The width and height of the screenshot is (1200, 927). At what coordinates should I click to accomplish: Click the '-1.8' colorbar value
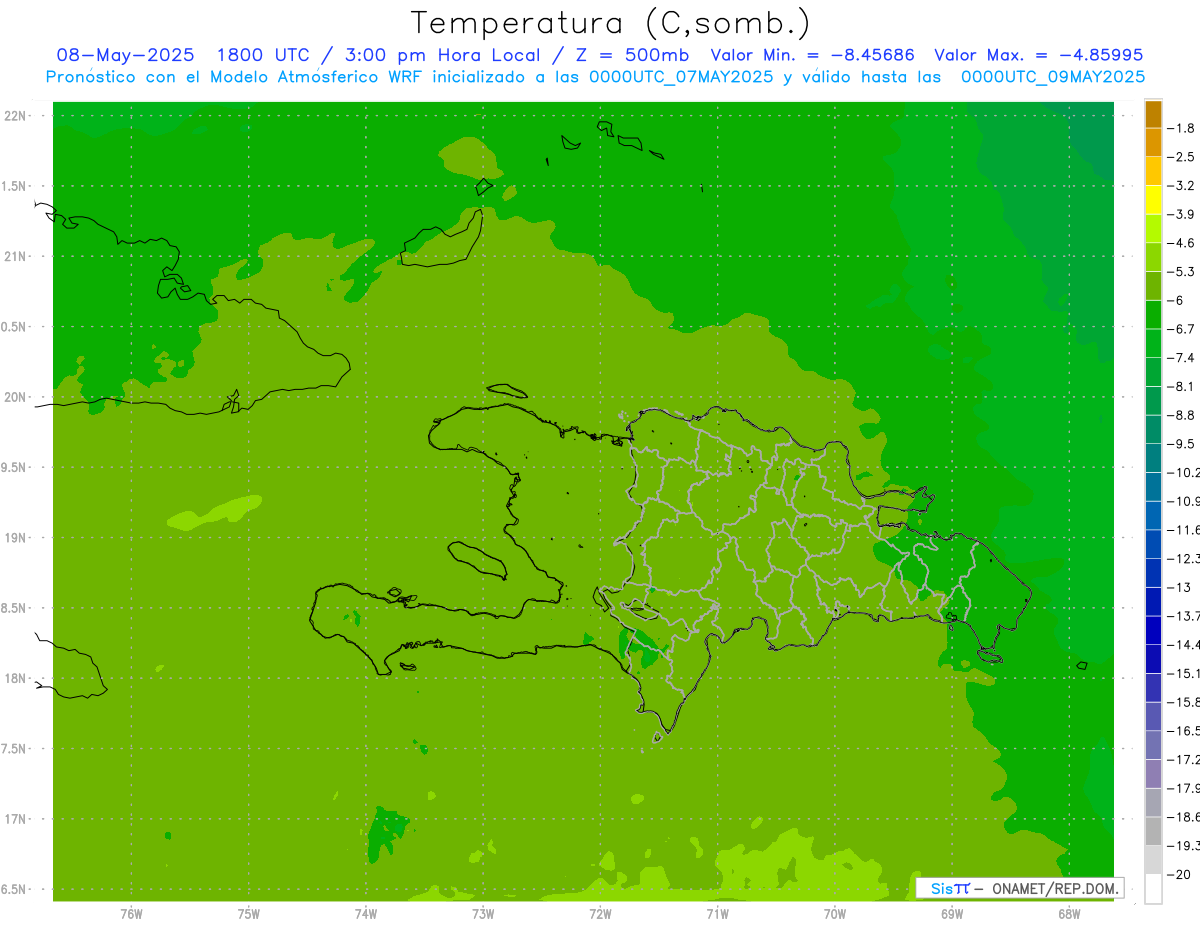(1183, 128)
